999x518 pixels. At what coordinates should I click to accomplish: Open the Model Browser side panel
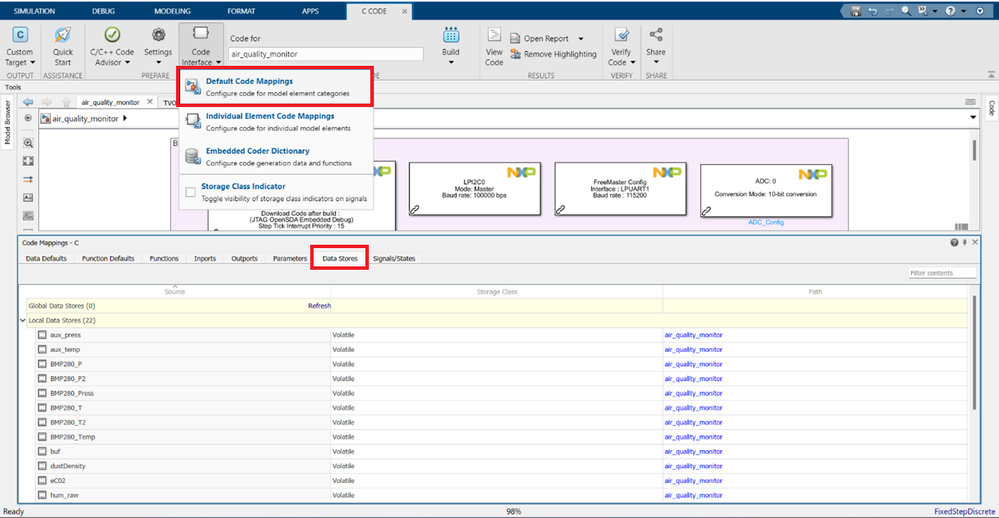pyautogui.click(x=8, y=121)
